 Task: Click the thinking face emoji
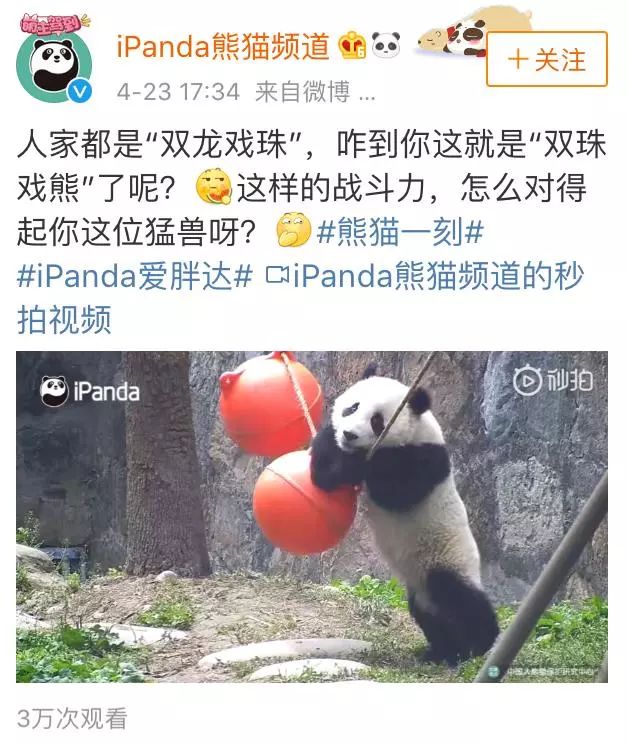[294, 230]
